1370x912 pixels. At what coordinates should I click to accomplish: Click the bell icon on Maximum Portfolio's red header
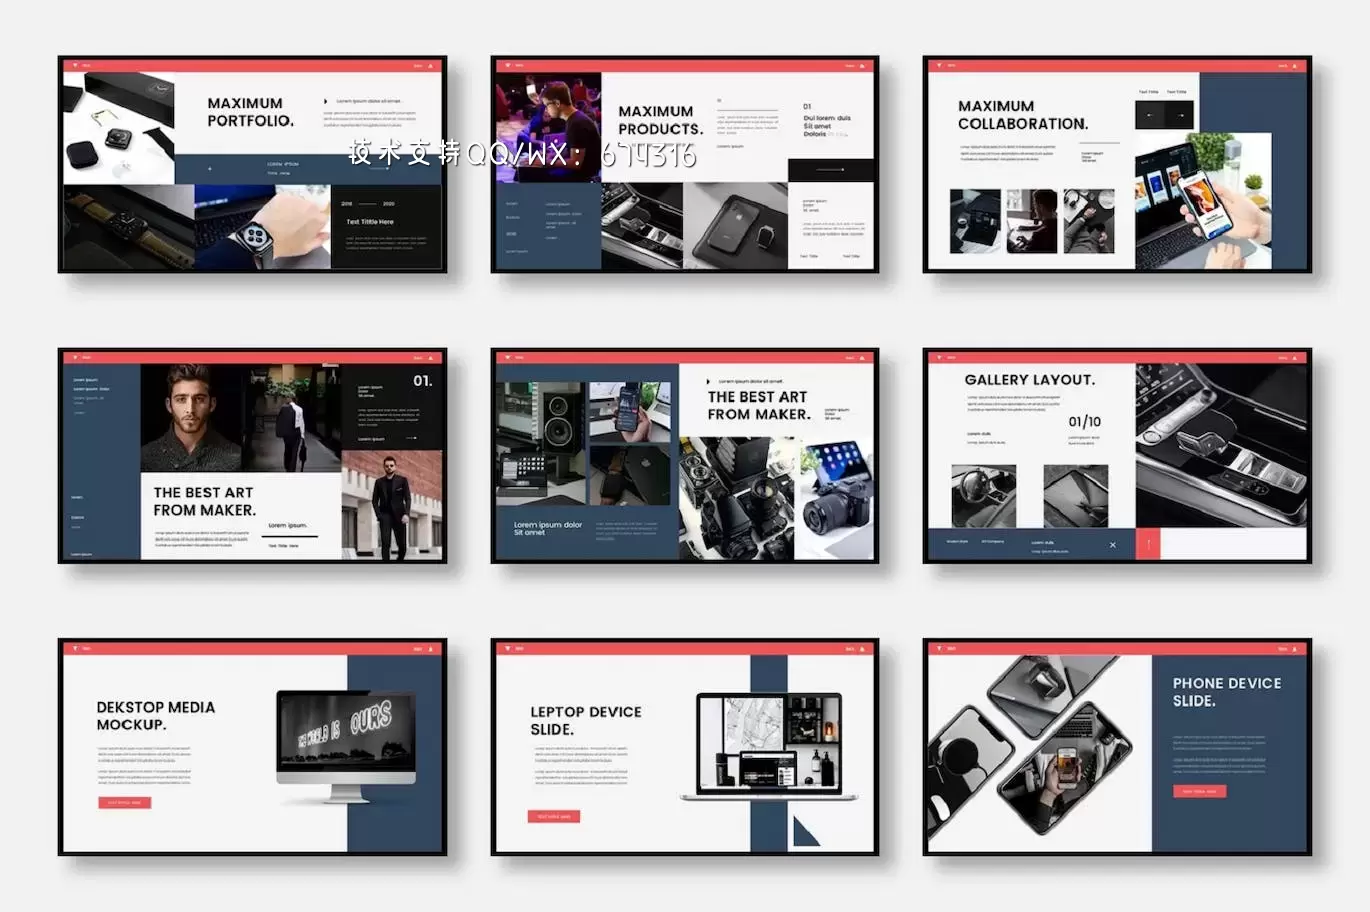[430, 64]
